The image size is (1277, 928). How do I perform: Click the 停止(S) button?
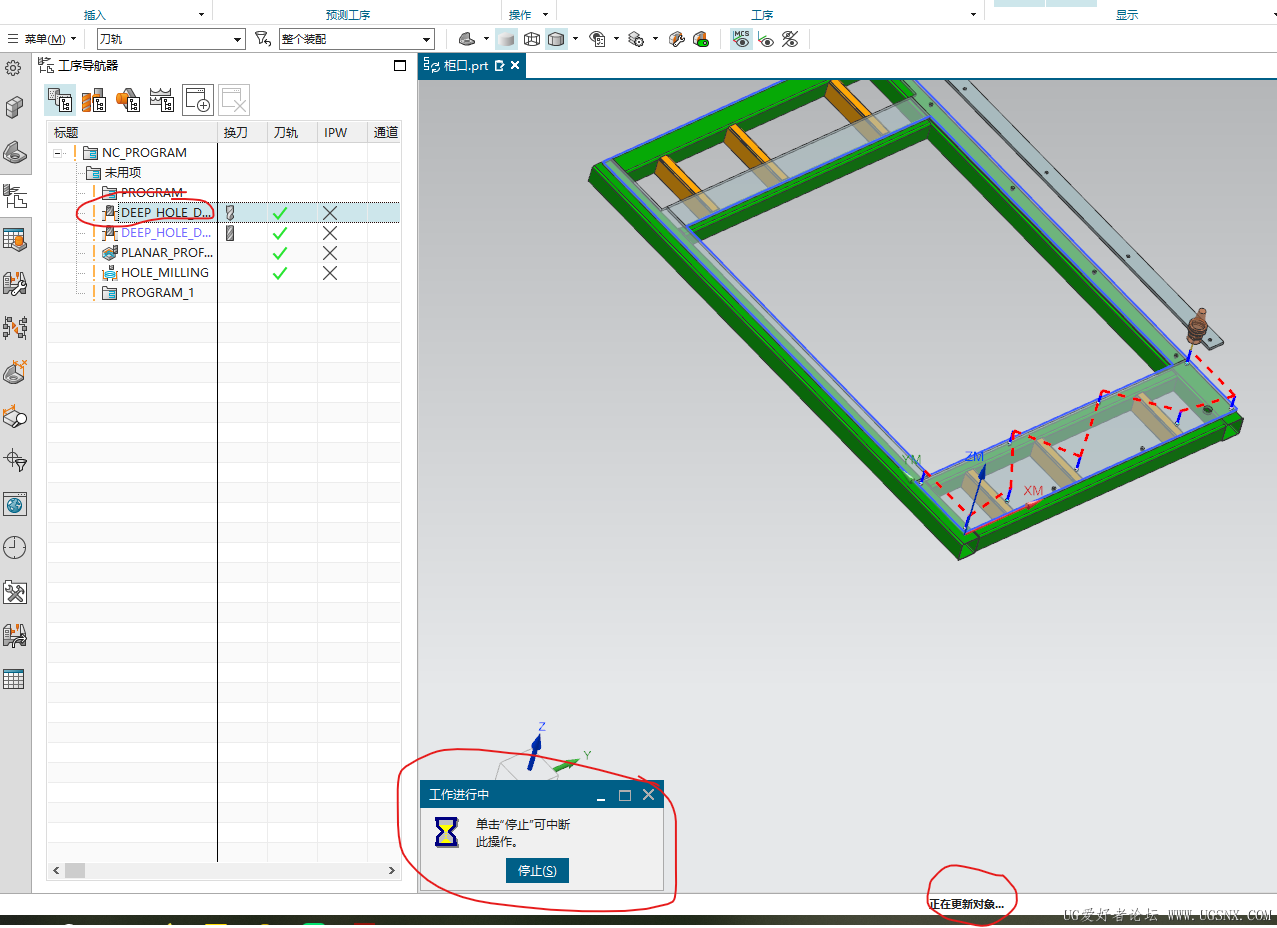pyautogui.click(x=537, y=871)
